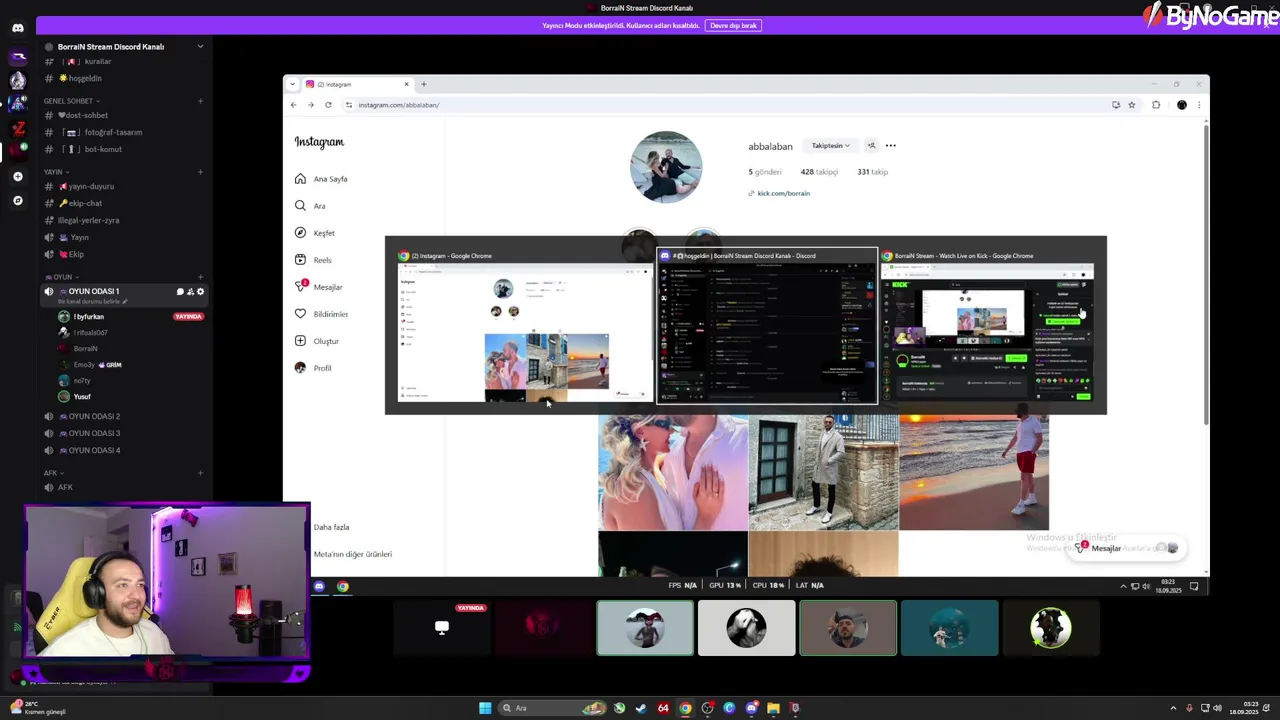
Task: Open Keşfet explore in Instagram sidebar
Action: tap(314, 233)
